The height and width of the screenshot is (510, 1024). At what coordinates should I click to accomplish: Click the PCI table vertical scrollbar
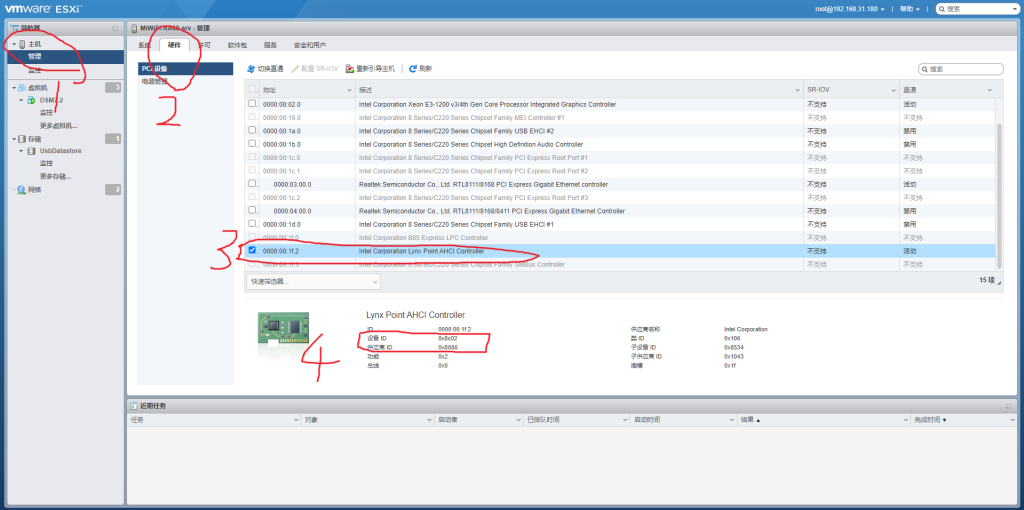[x=999, y=195]
